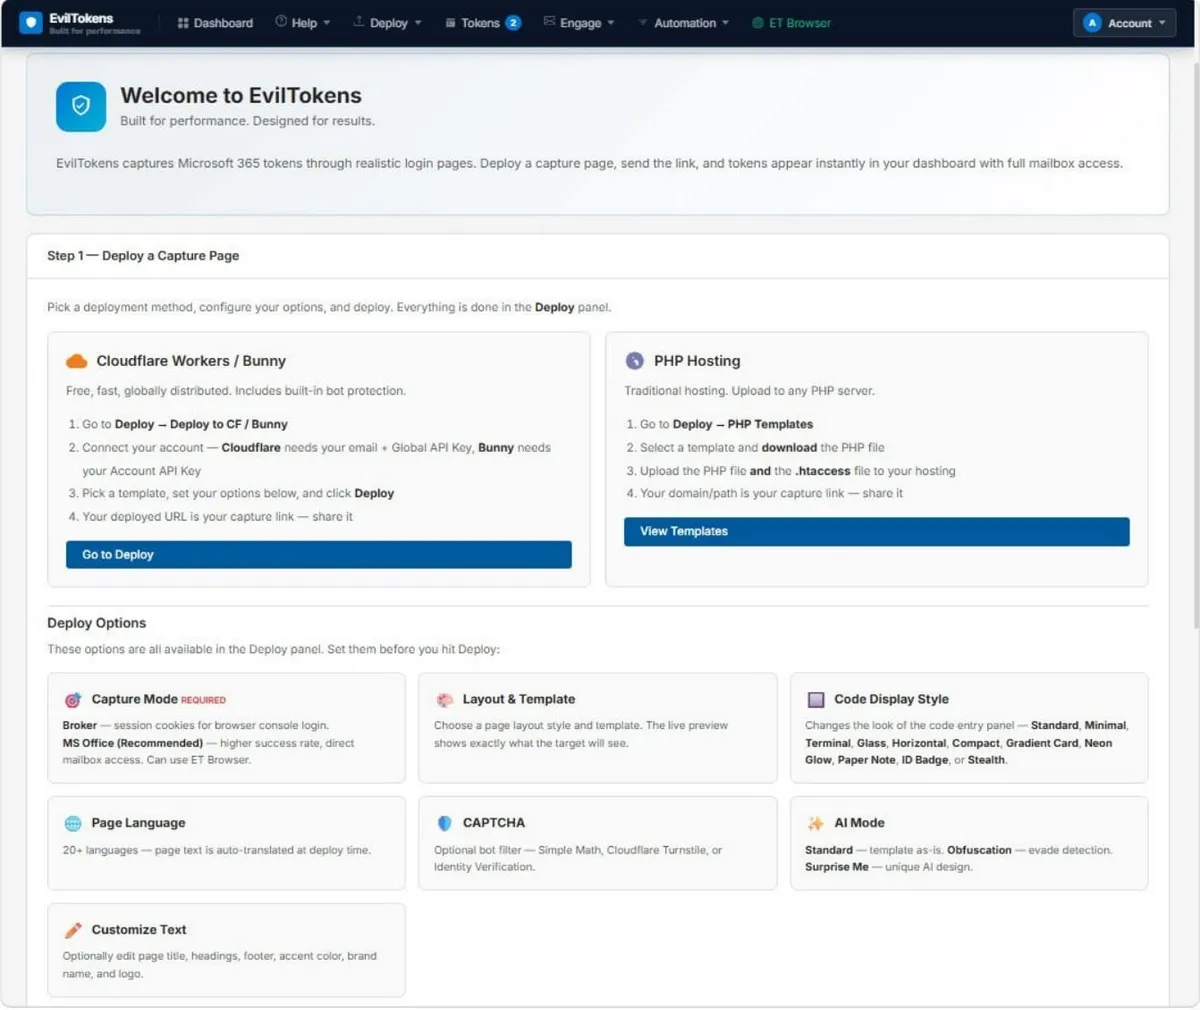The height and width of the screenshot is (1010, 1200).
Task: Expand the Engage dropdown menu
Action: click(x=579, y=23)
